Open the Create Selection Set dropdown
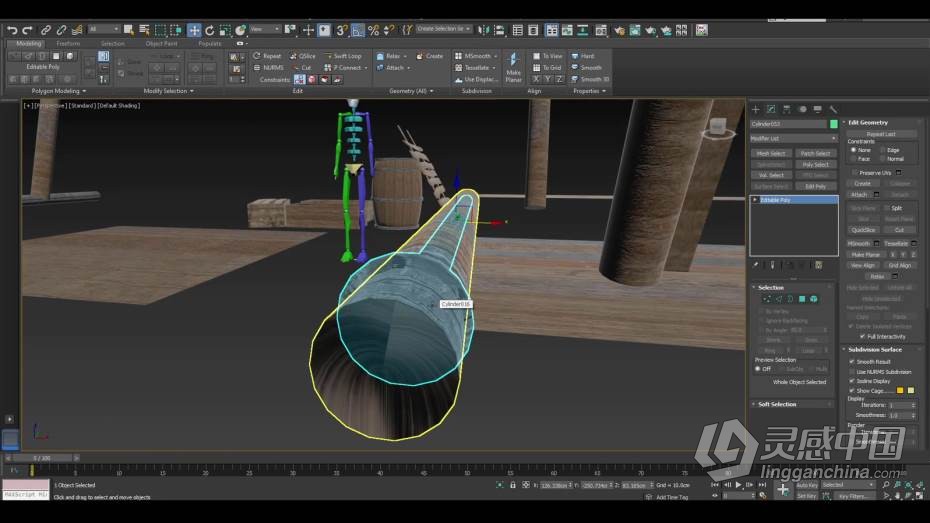Viewport: 930px width, 523px height. [x=444, y=28]
